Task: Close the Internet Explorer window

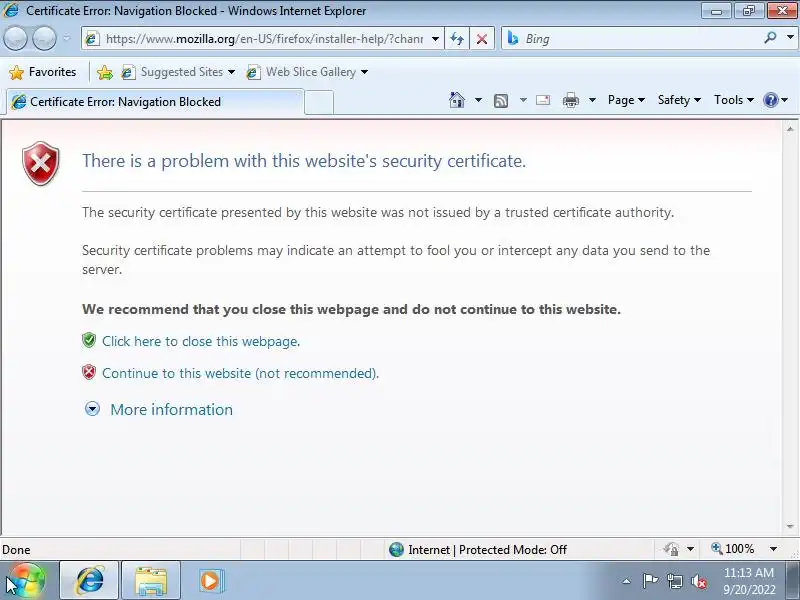Action: point(782,10)
